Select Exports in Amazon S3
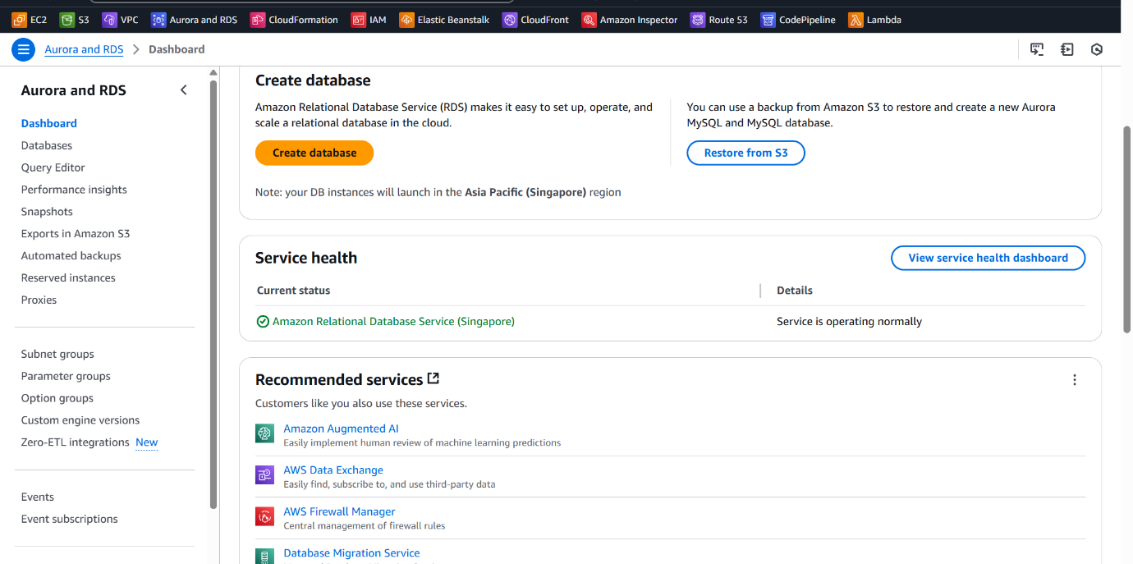The width and height of the screenshot is (1133, 564). pyautogui.click(x=75, y=233)
